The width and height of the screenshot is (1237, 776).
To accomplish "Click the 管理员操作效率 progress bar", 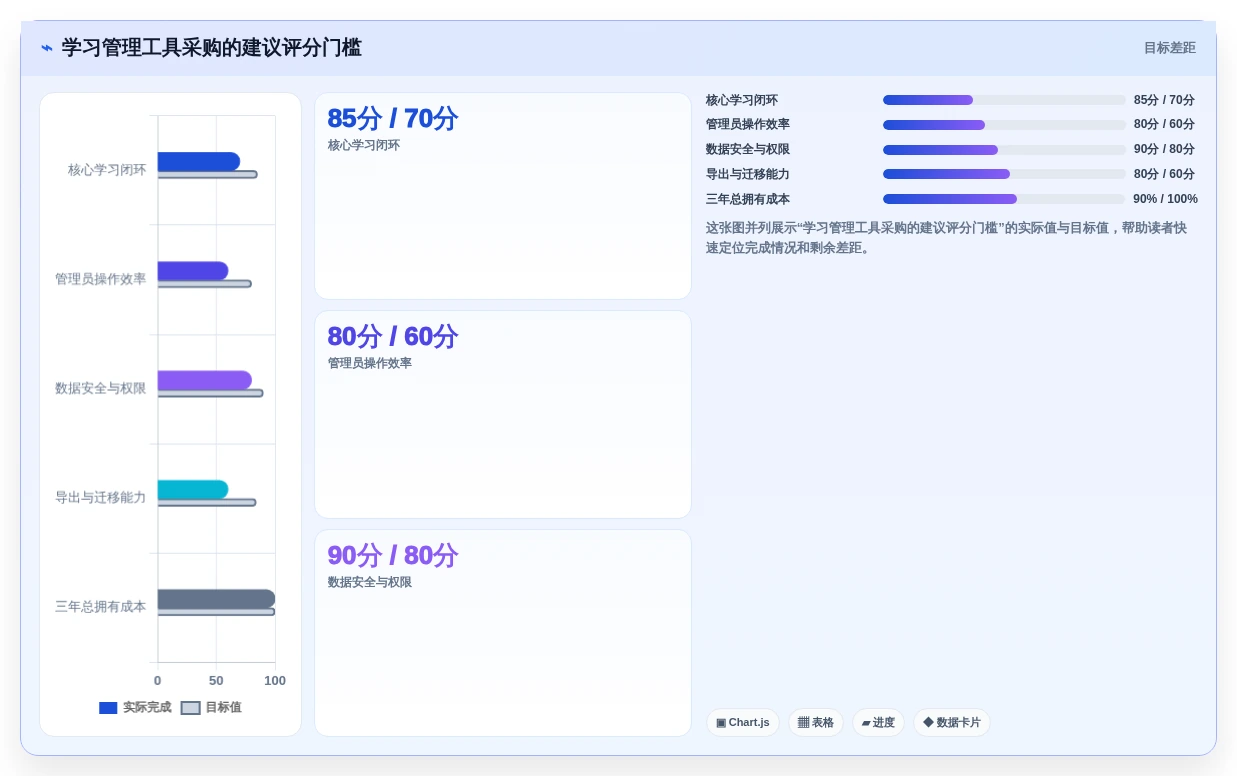I will 1004,125.
